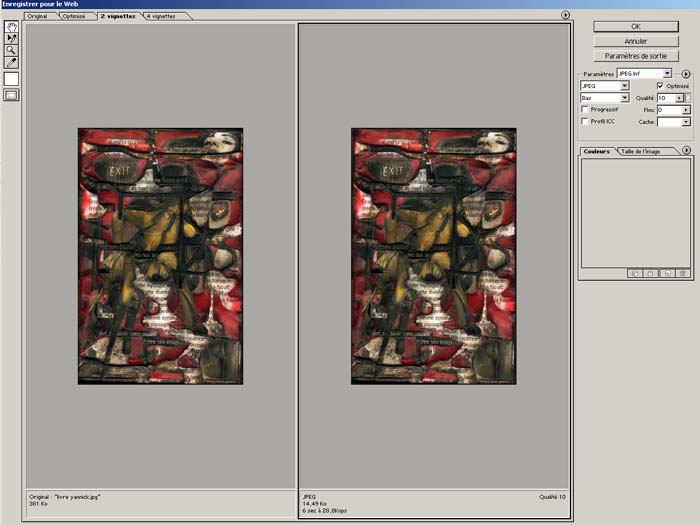
Task: Select the Zoom tool
Action: point(12,50)
